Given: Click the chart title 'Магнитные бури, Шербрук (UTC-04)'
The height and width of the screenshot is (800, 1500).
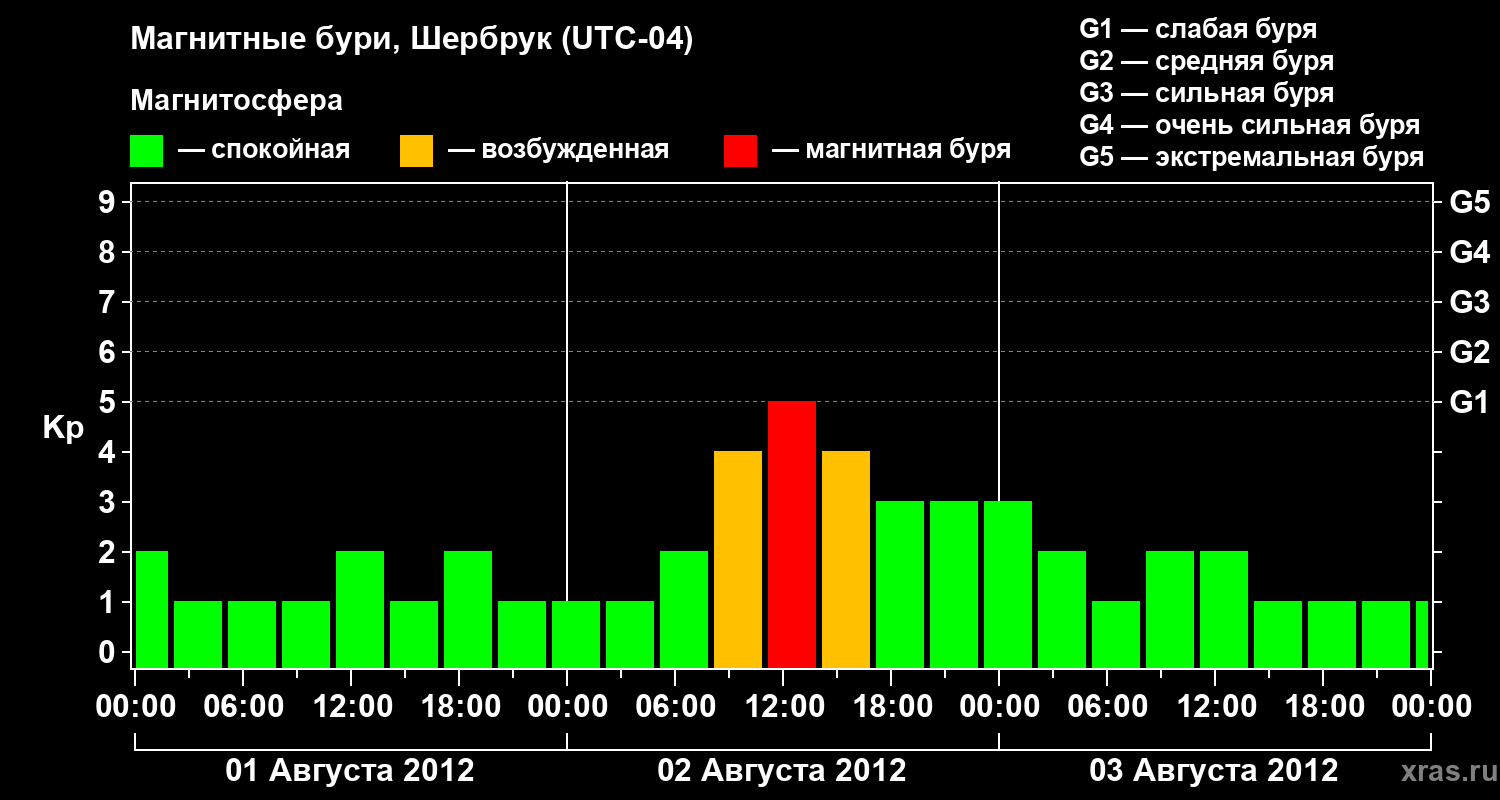Looking at the screenshot, I should coord(412,41).
